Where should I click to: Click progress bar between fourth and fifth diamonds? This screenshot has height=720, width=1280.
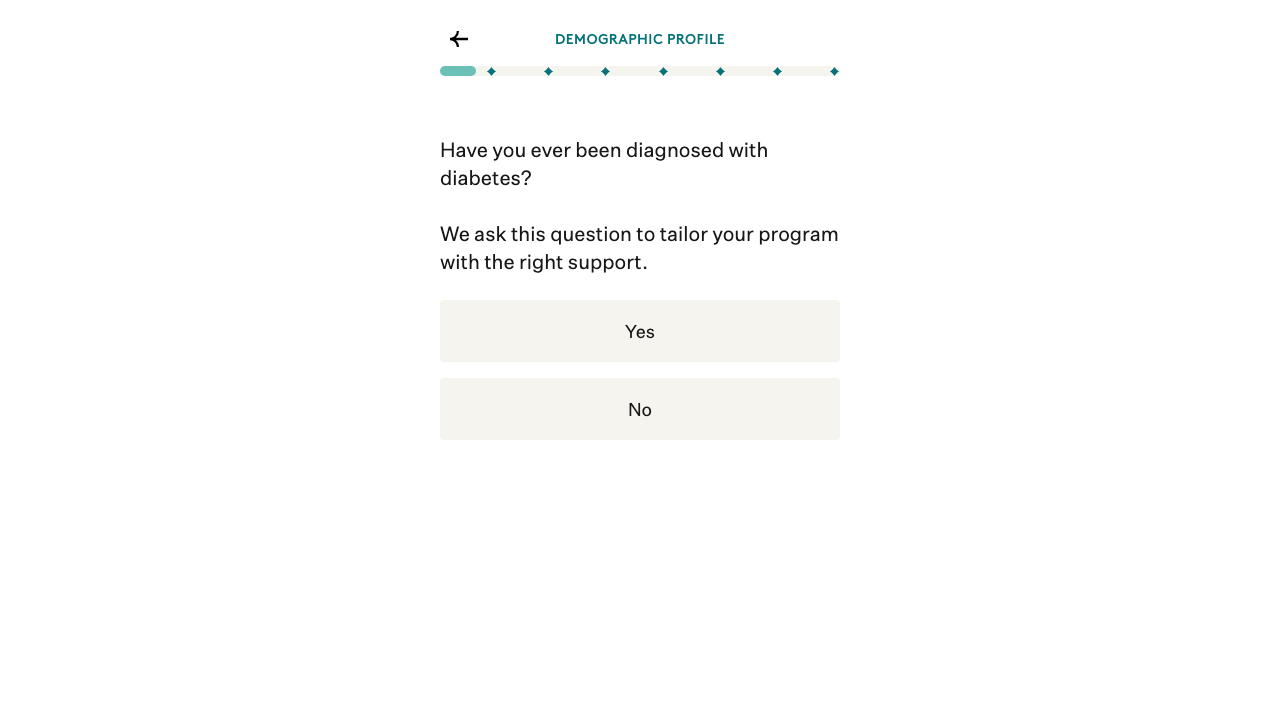692,71
